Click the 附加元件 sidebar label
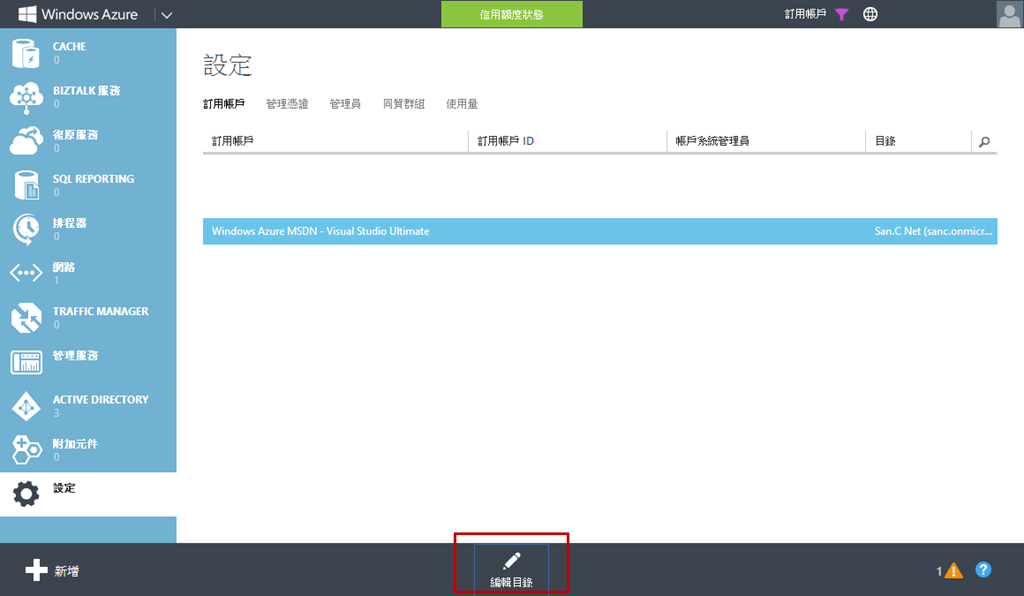Viewport: 1024px width, 596px height. point(75,444)
